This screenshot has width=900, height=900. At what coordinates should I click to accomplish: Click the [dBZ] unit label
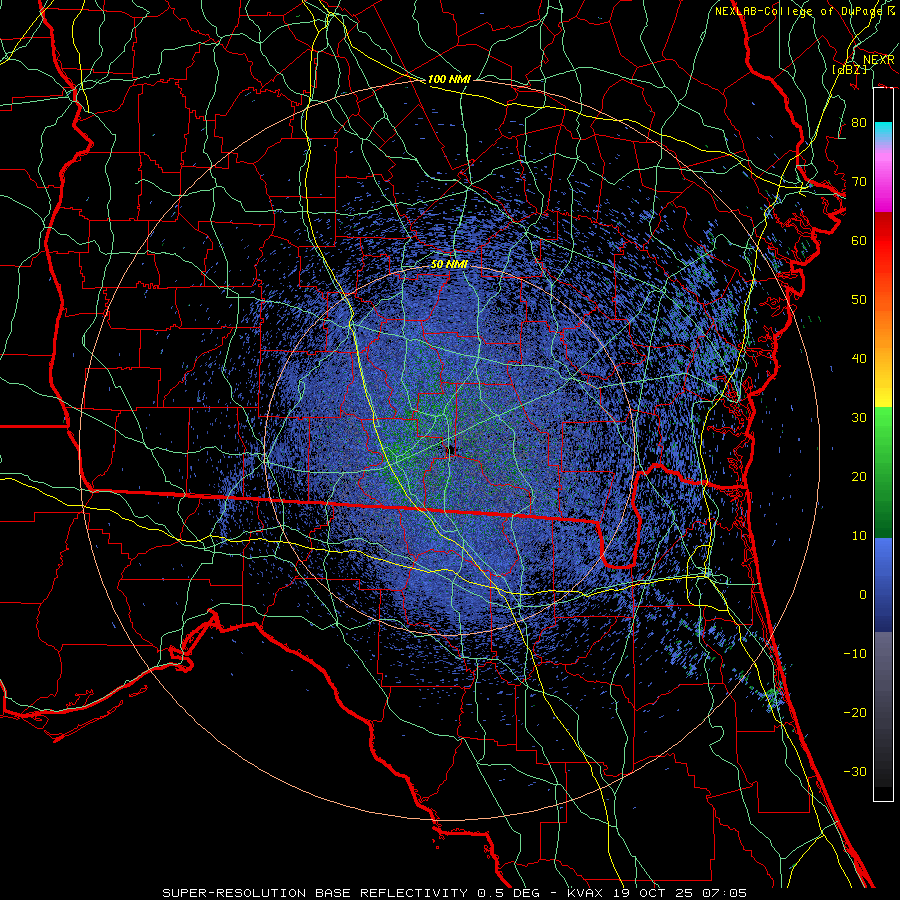pyautogui.click(x=849, y=69)
